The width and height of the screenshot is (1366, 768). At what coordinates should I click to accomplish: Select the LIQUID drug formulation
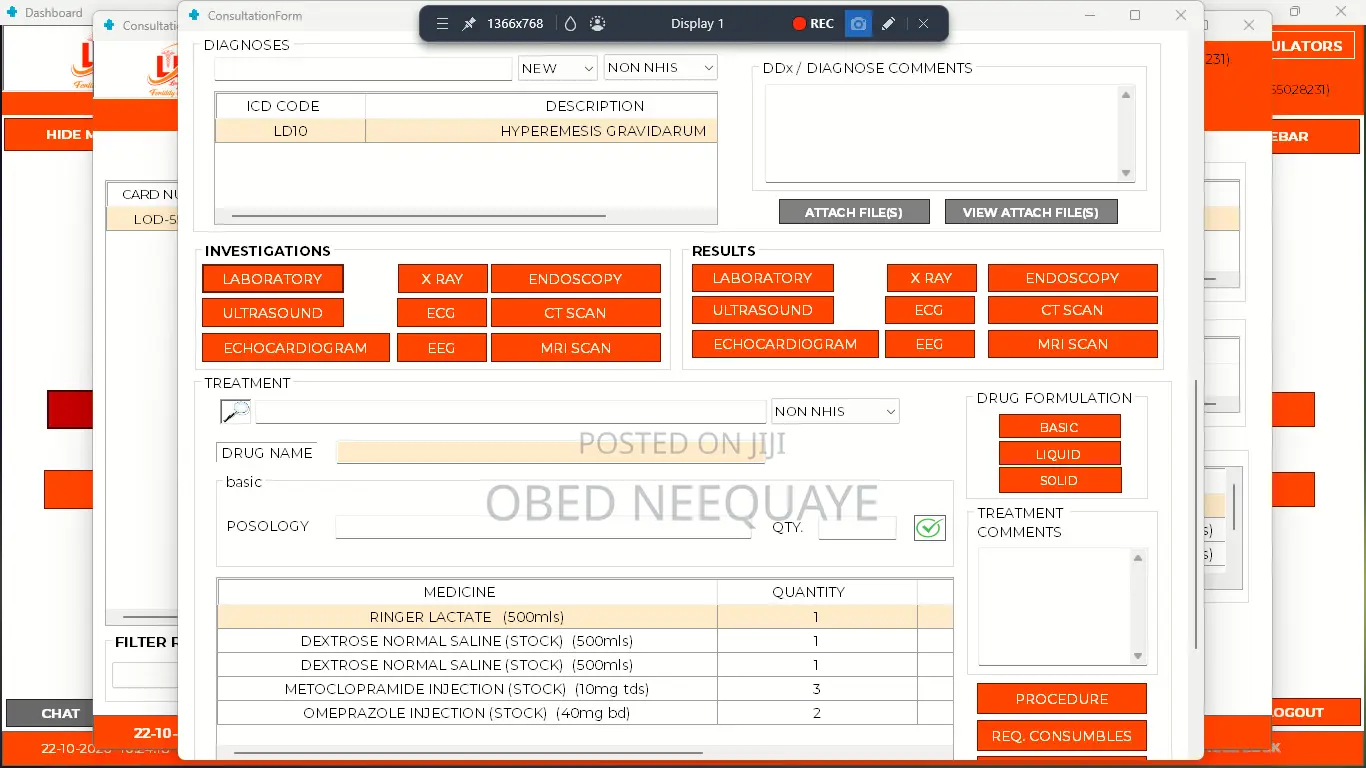coord(1059,454)
